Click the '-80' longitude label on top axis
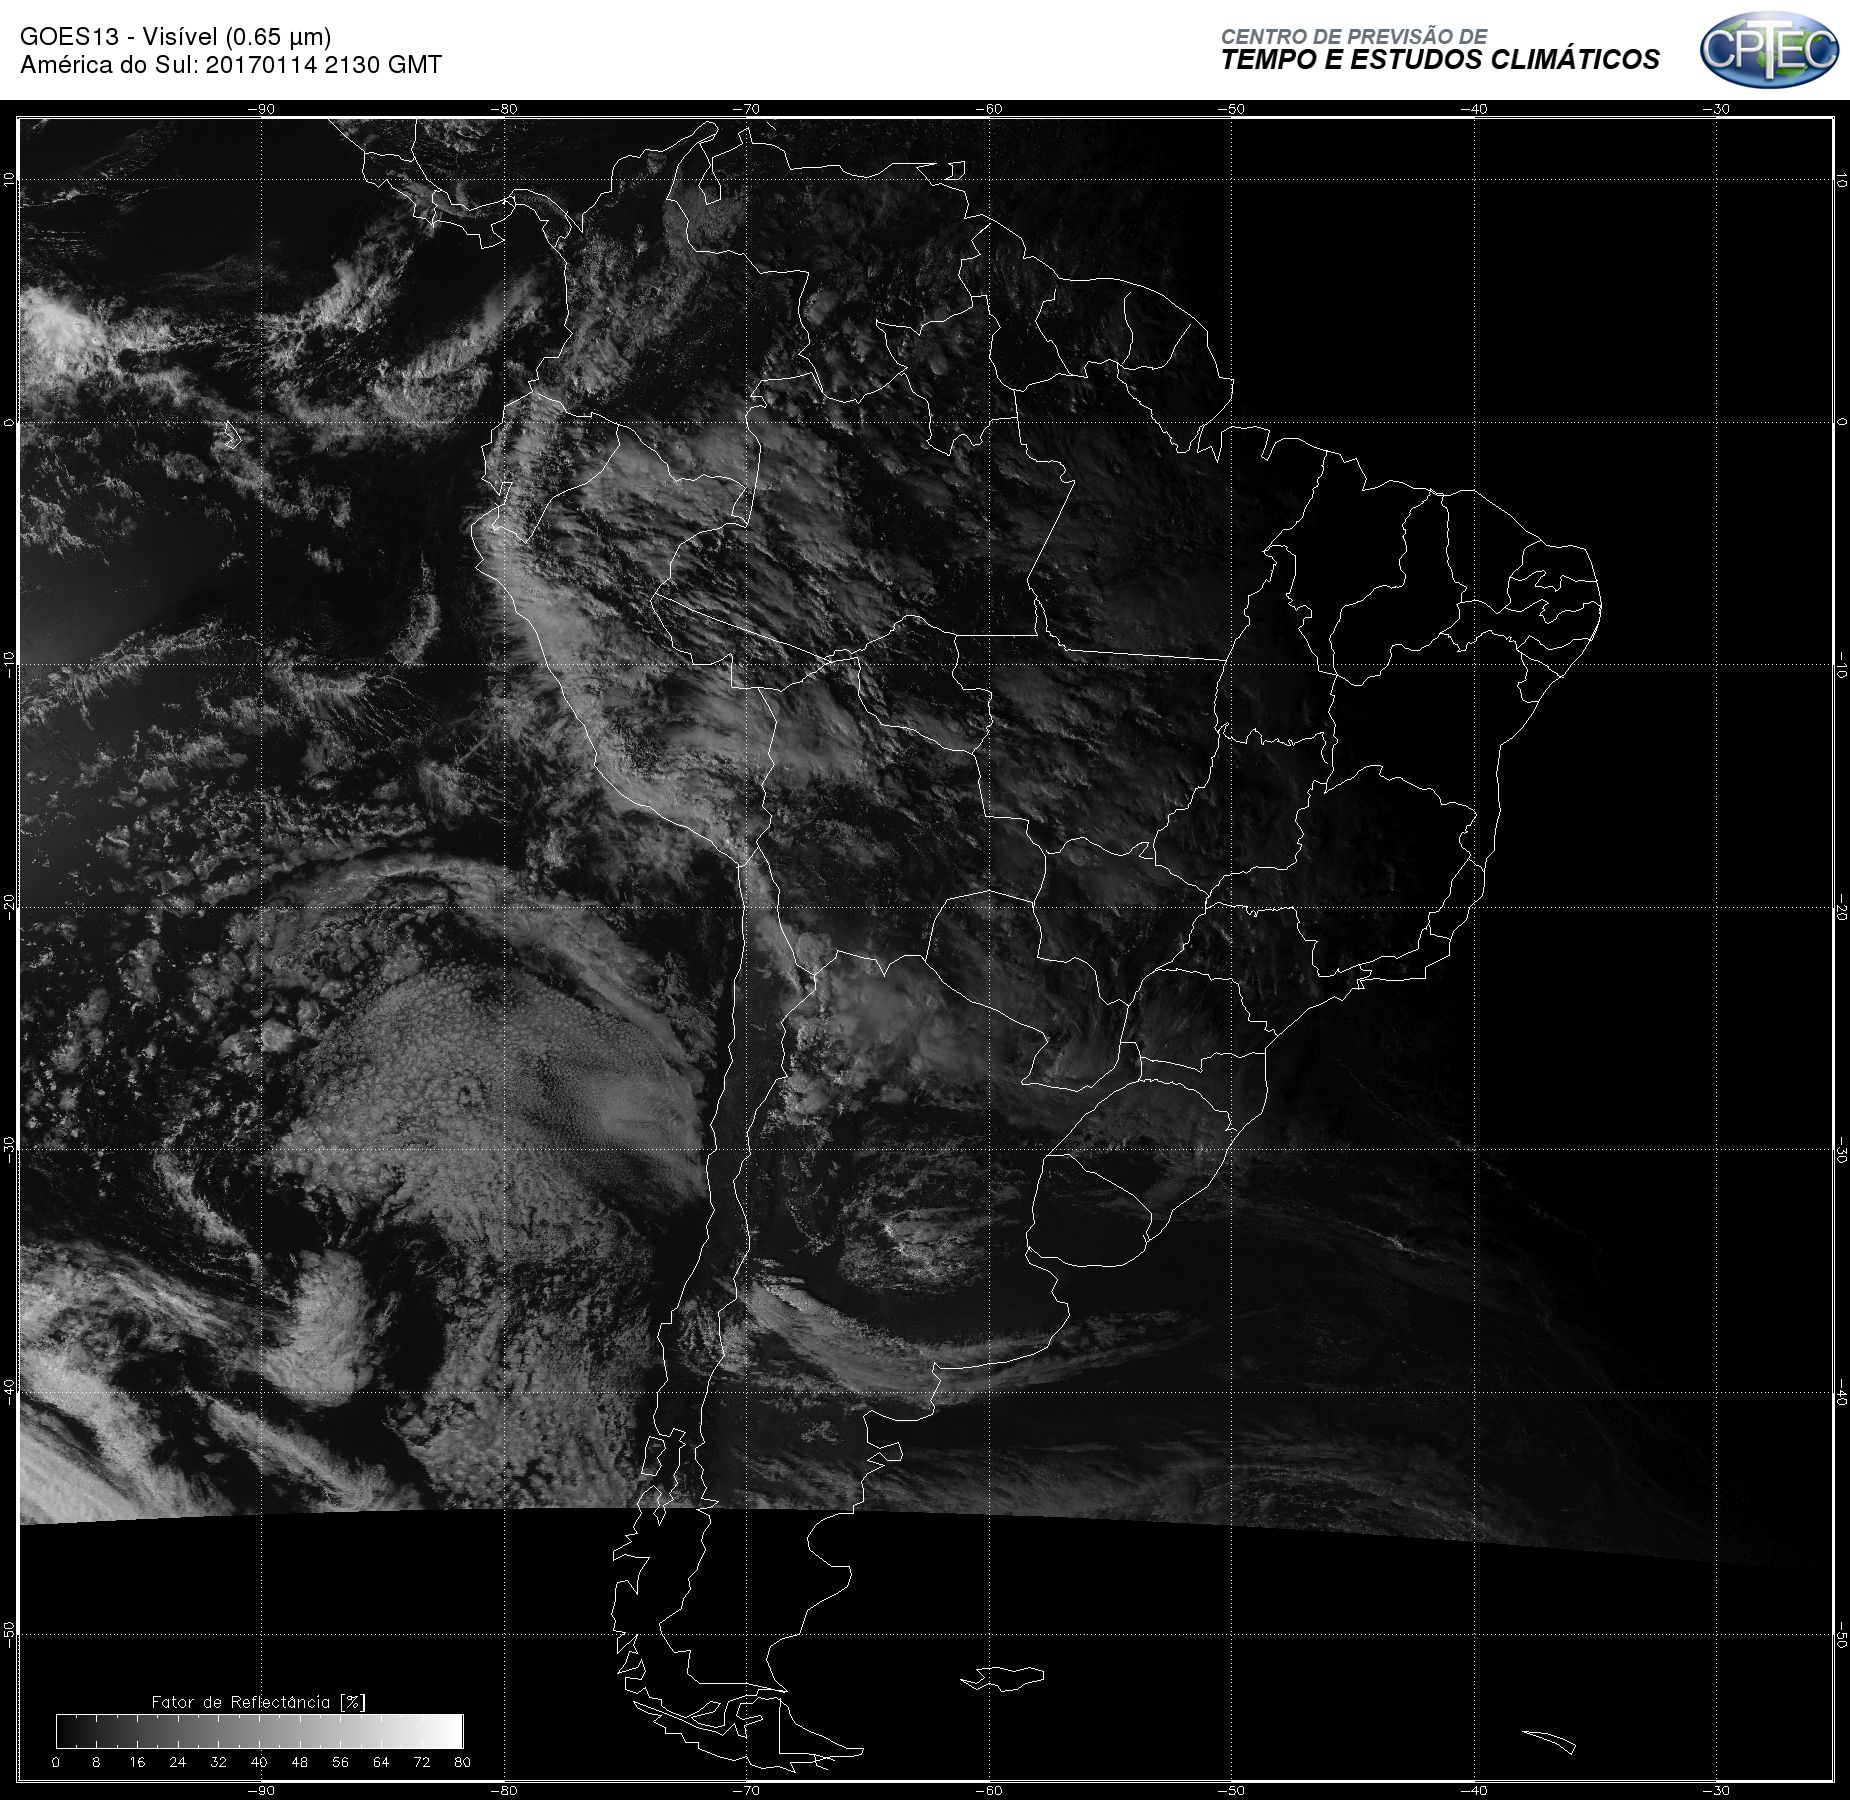 [x=504, y=109]
